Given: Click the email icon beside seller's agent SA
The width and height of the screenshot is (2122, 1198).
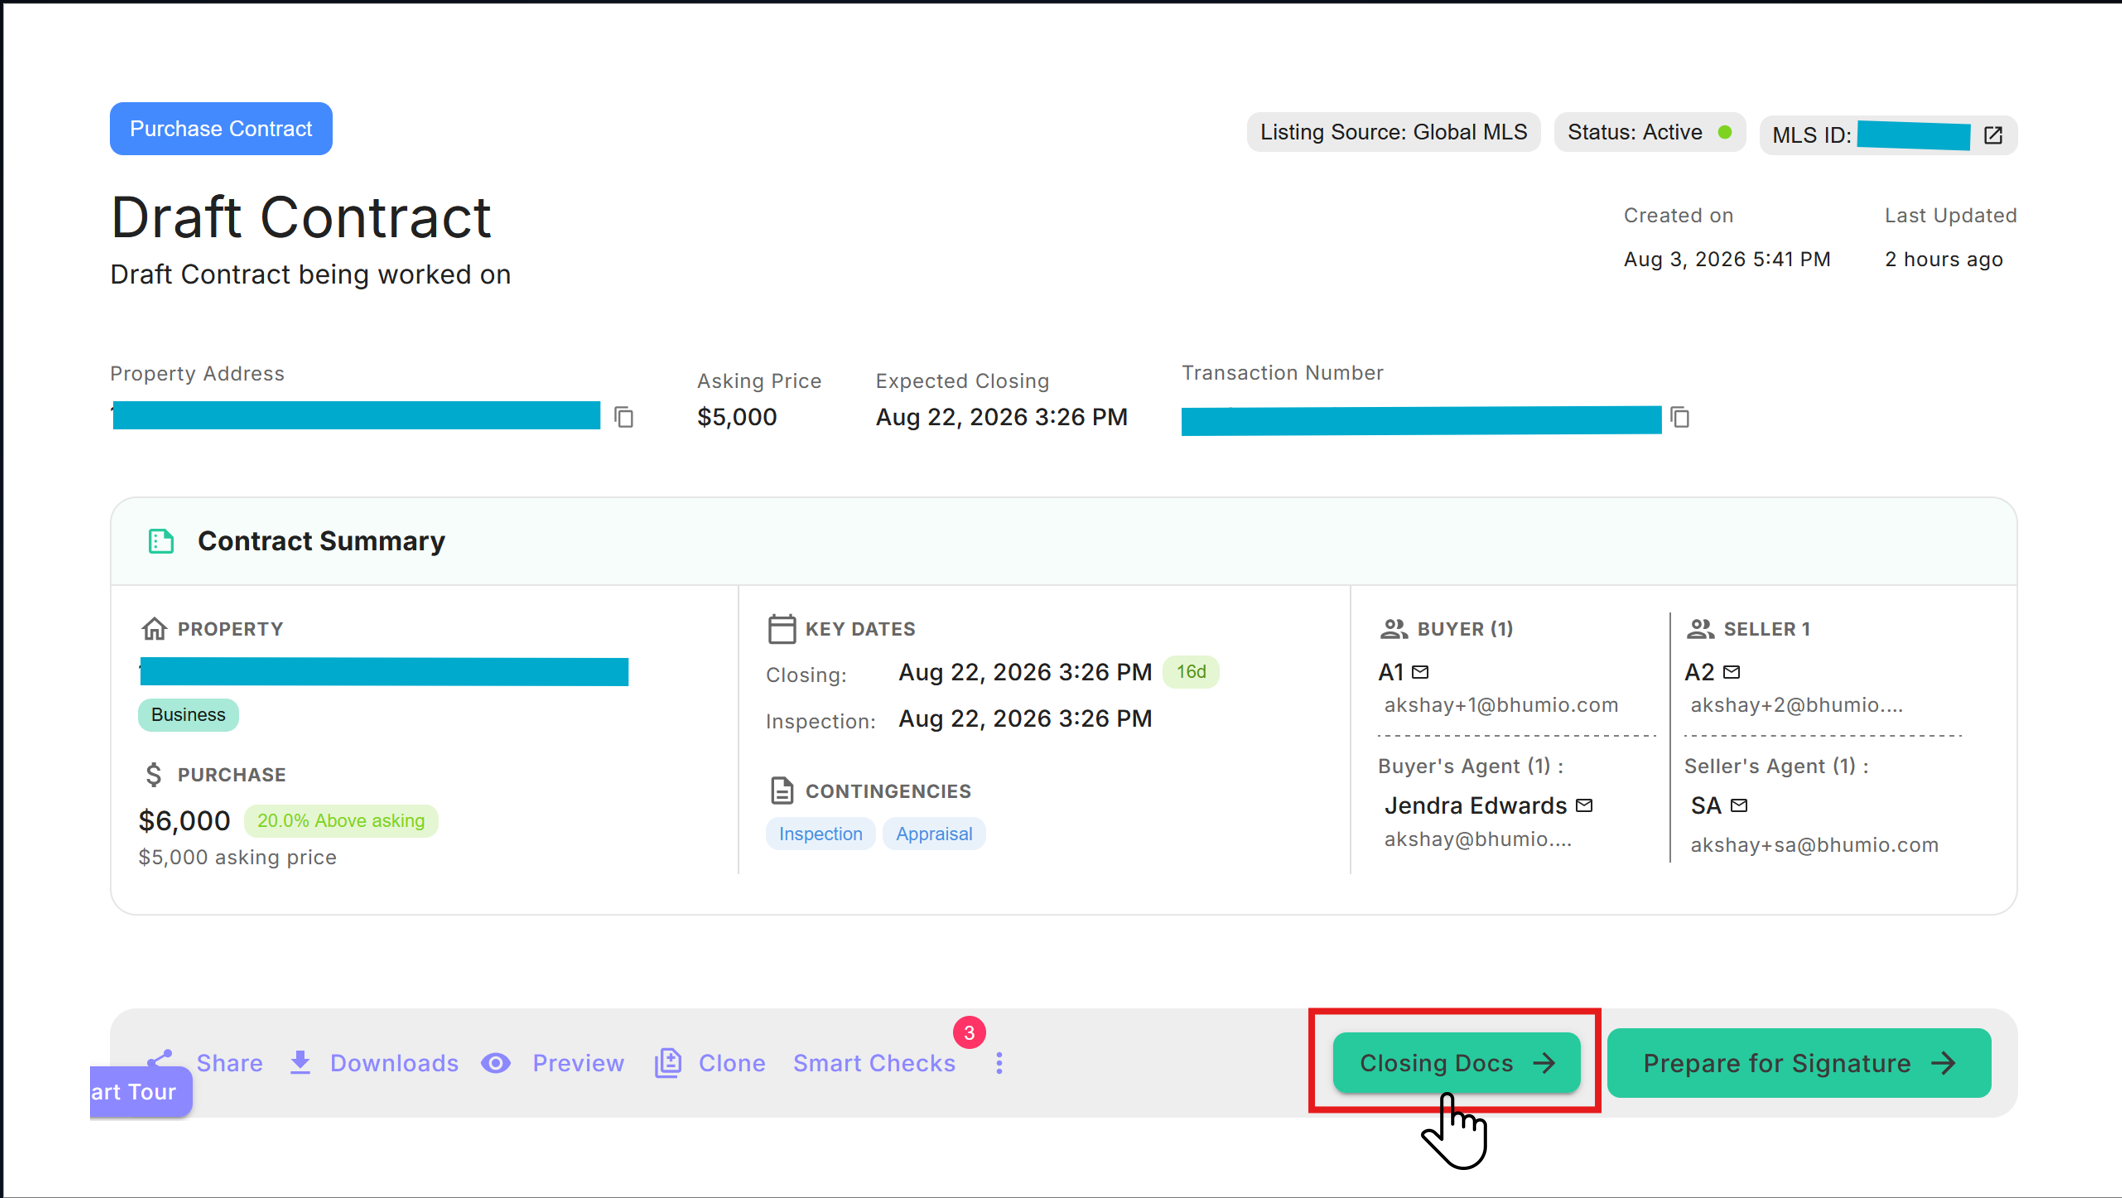Looking at the screenshot, I should [1739, 805].
